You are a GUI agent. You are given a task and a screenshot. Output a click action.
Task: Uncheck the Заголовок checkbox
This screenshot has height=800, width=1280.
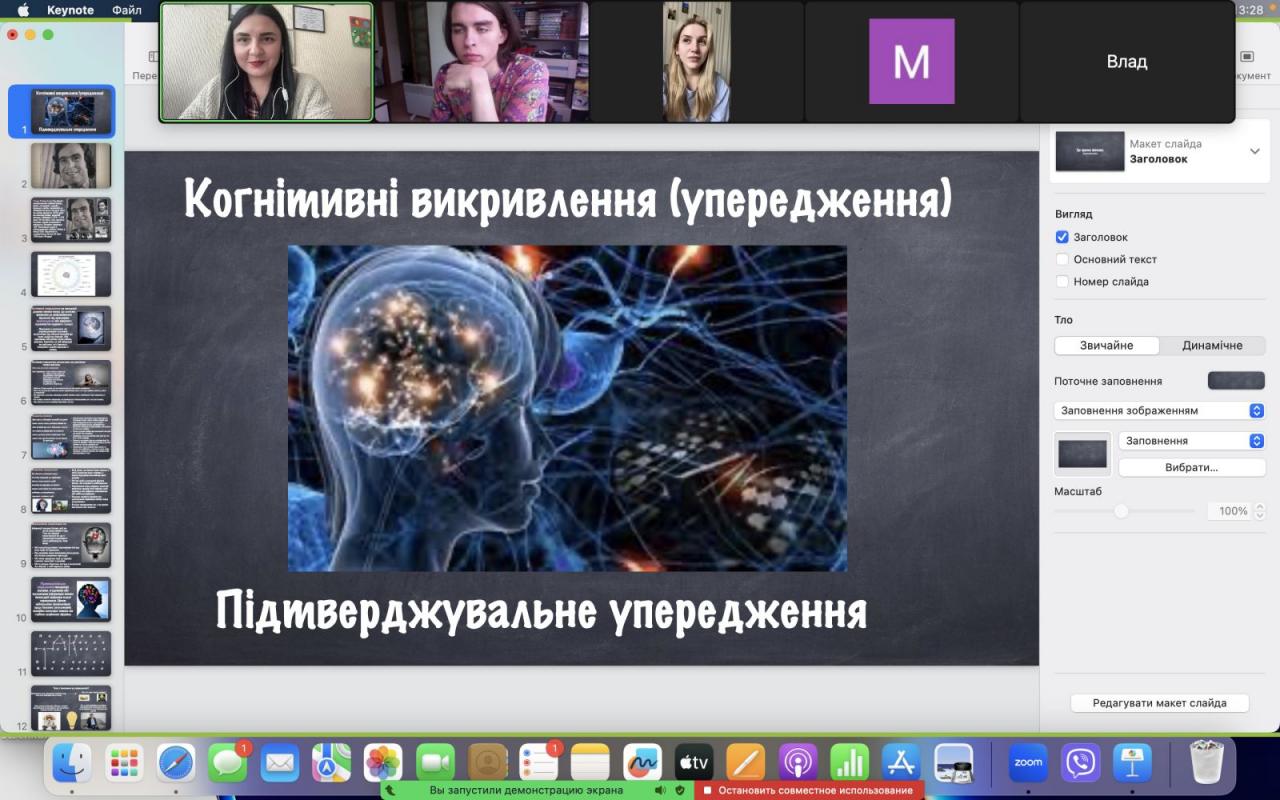tap(1062, 237)
